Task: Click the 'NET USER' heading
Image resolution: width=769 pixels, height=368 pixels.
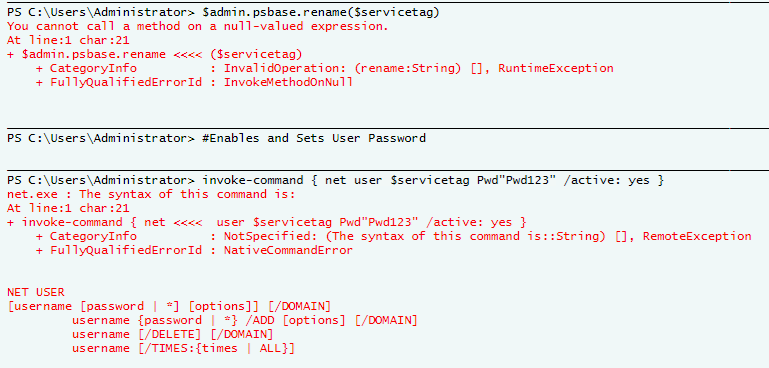Action: click(36, 292)
